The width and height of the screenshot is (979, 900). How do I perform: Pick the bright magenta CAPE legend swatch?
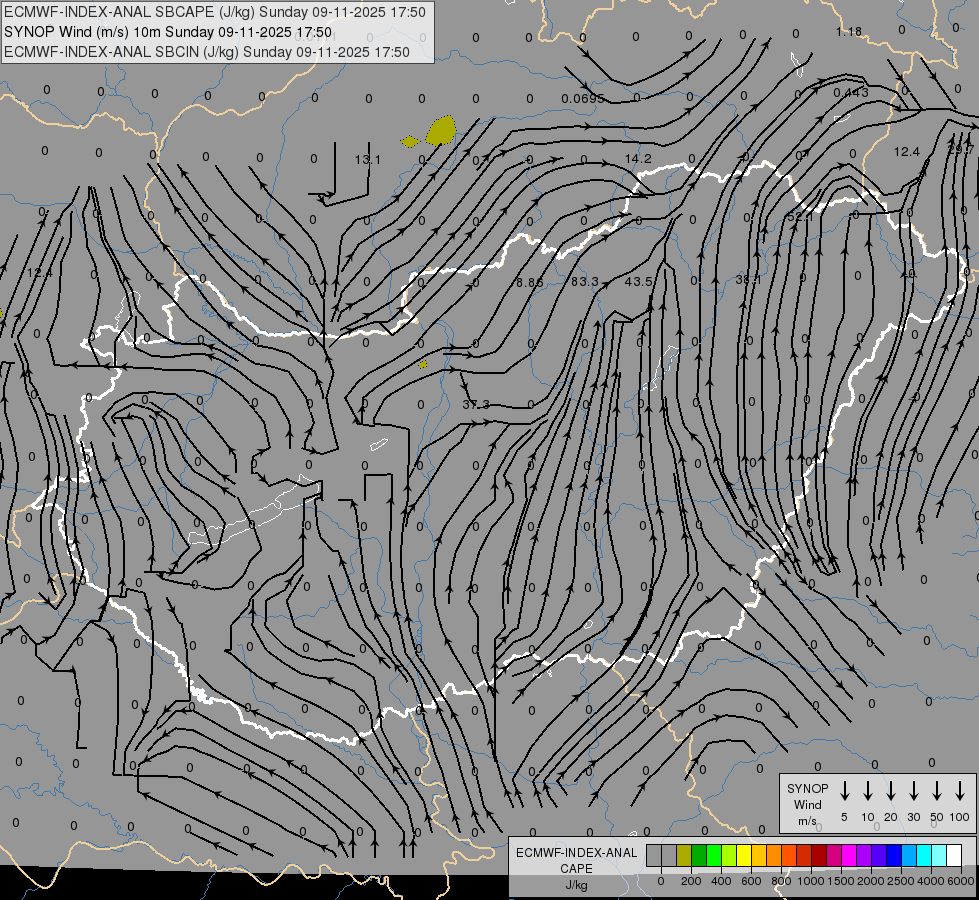click(849, 855)
